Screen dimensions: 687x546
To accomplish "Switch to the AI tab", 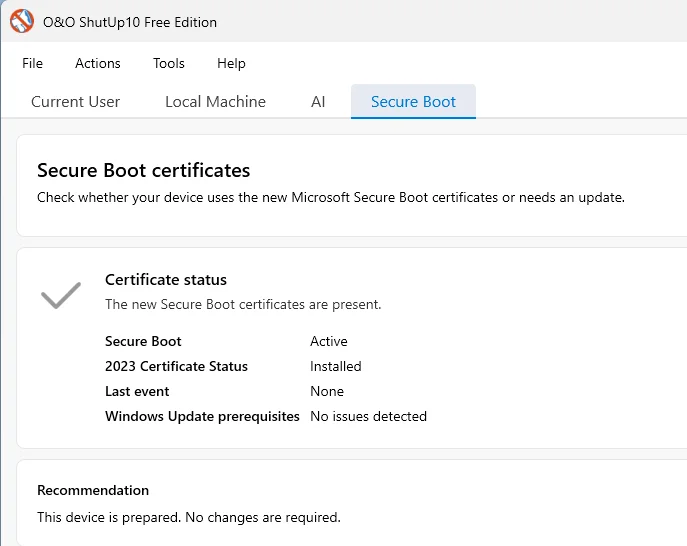I will (318, 102).
